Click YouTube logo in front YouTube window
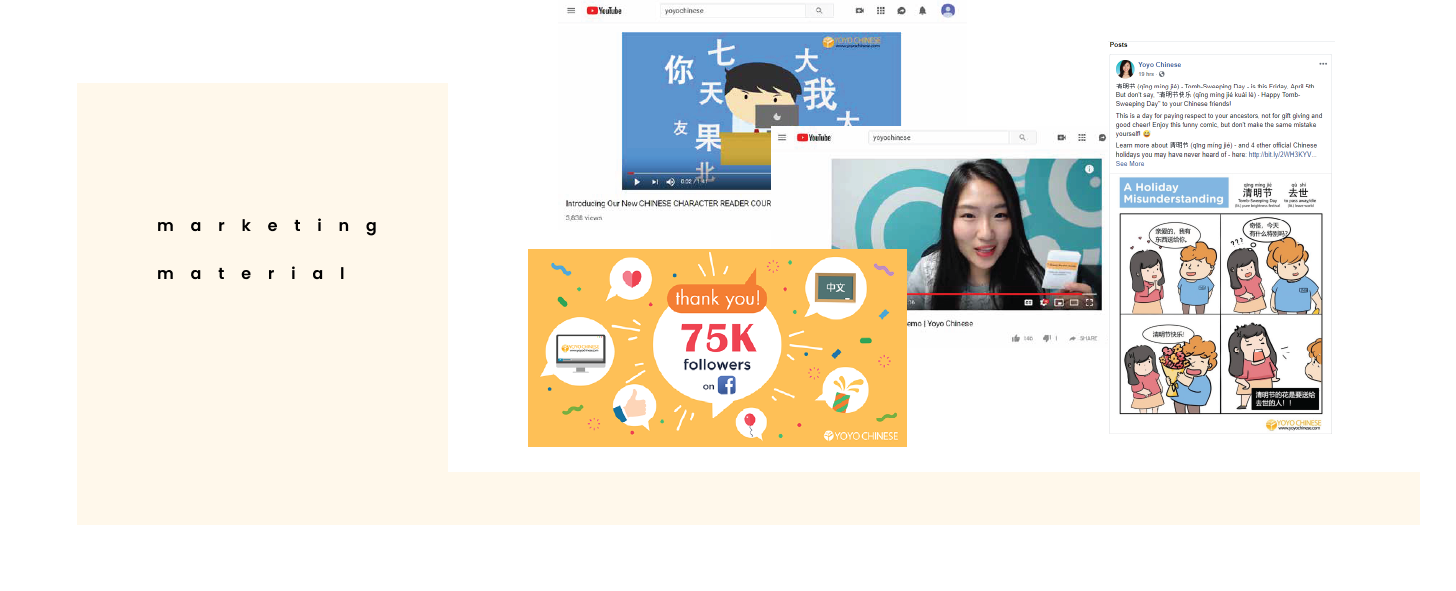 point(814,137)
